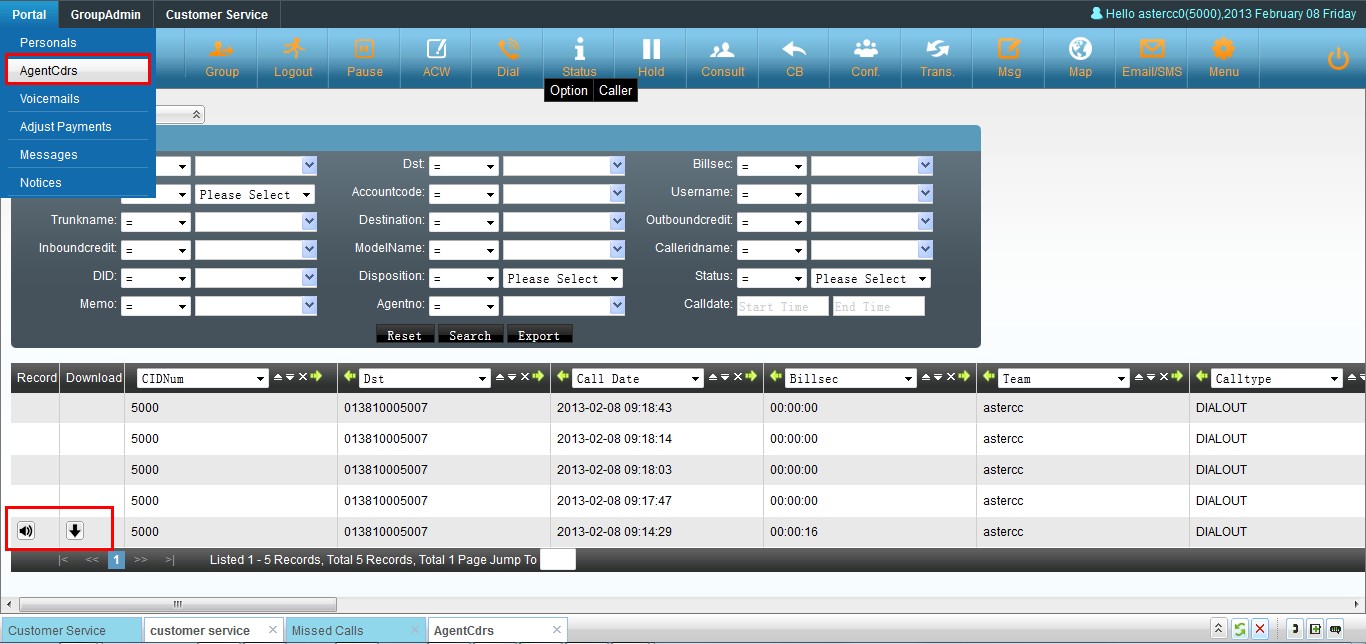Image resolution: width=1366 pixels, height=644 pixels.
Task: Click the Export button
Action: 539,335
